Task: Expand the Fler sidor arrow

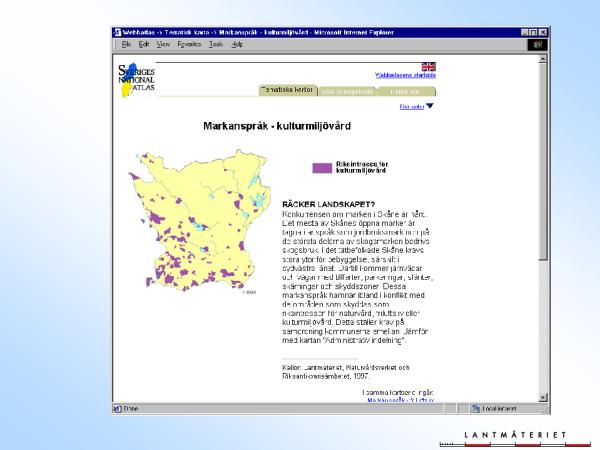Action: point(430,106)
